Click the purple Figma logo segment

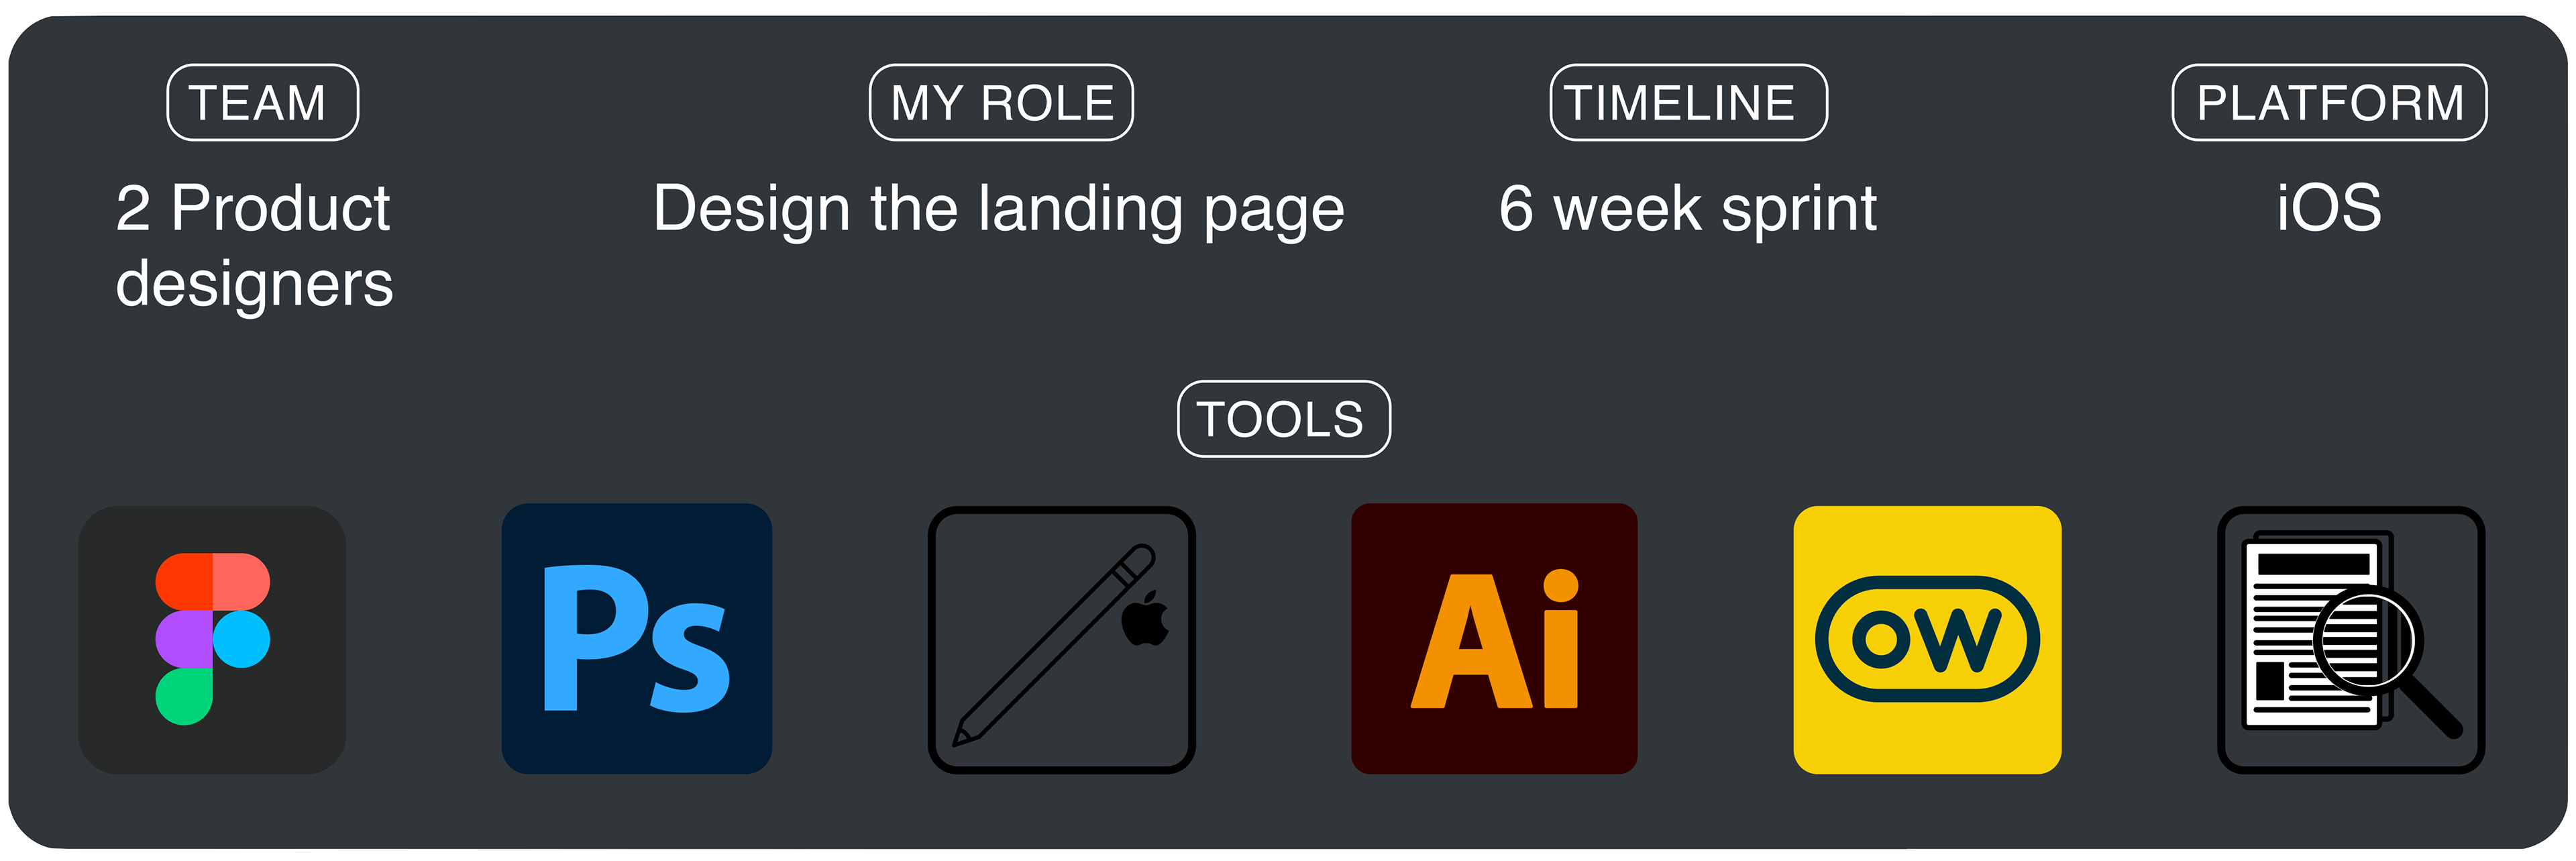184,639
